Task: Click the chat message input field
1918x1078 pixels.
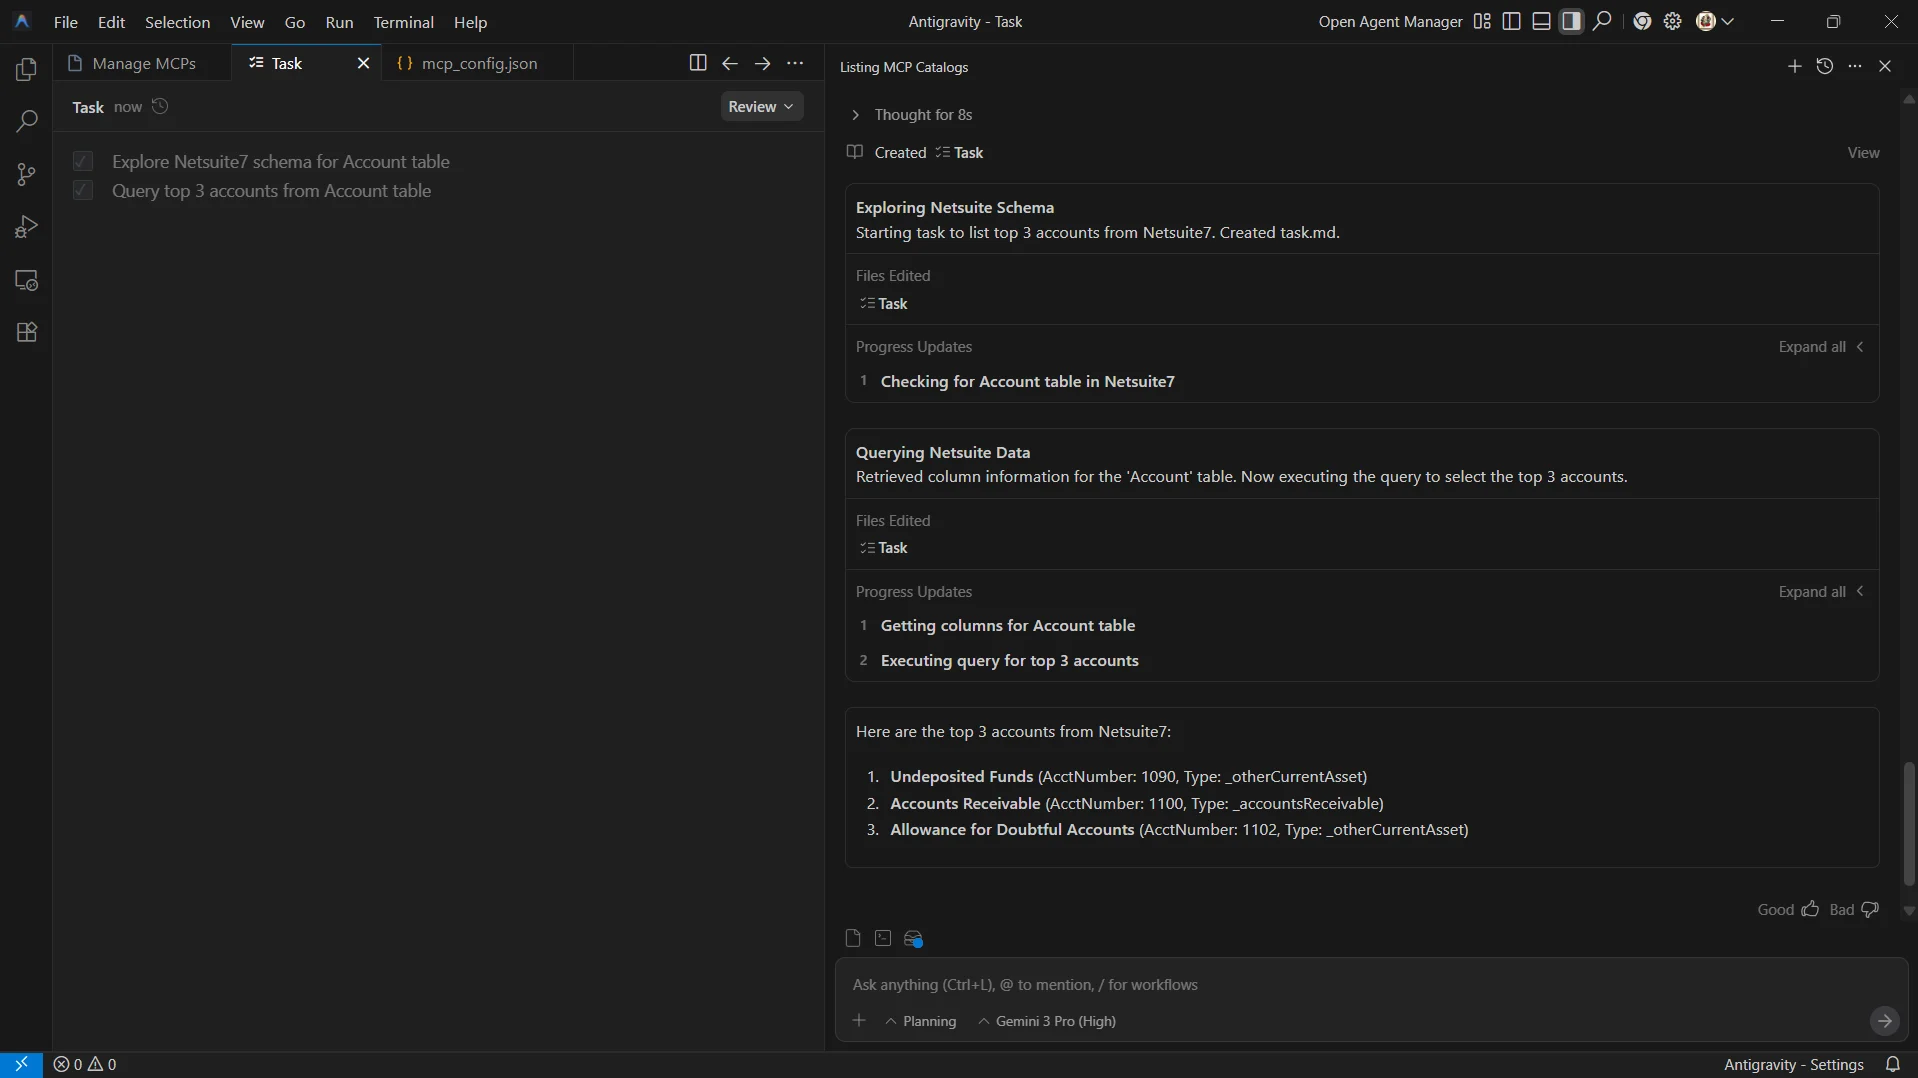Action: [x=1350, y=985]
